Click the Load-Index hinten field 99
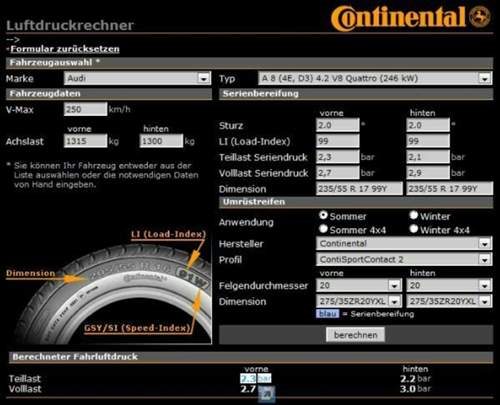 point(428,141)
